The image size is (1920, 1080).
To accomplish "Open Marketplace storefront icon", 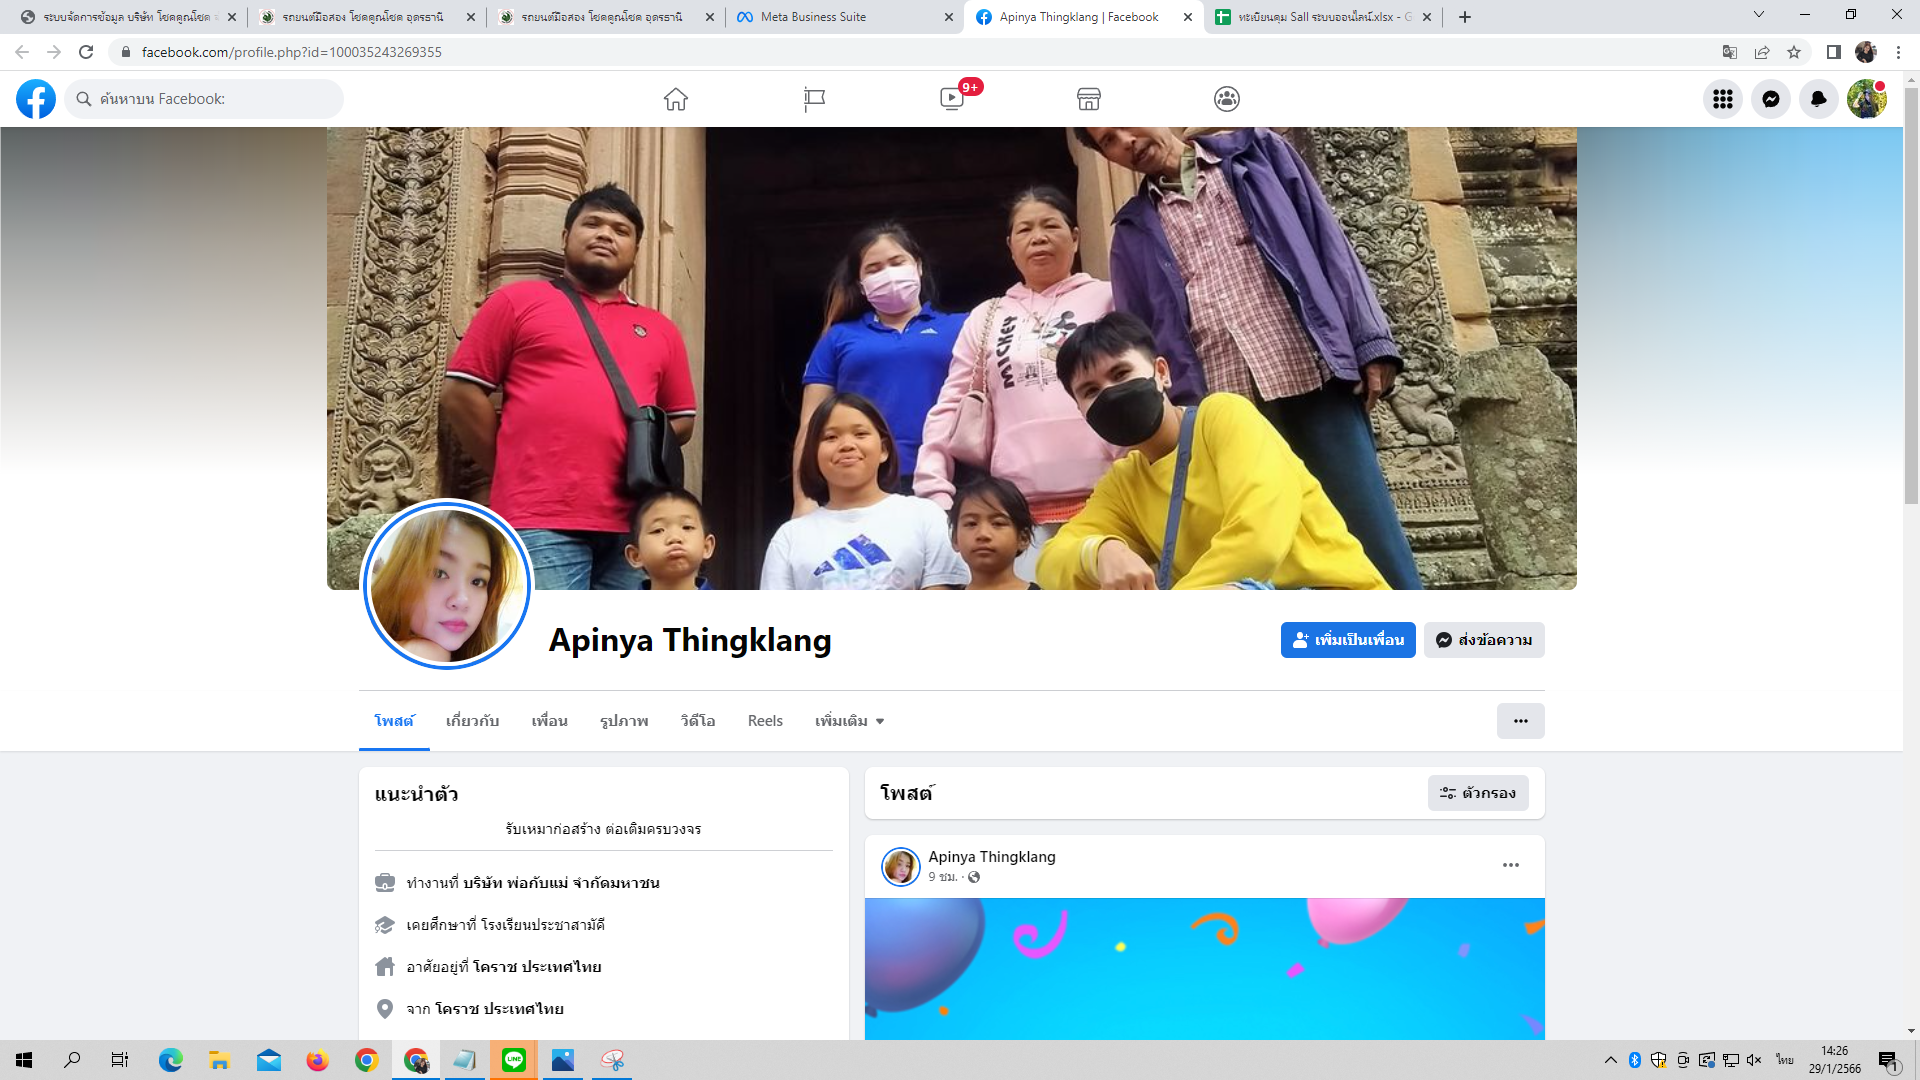I will pos(1089,99).
